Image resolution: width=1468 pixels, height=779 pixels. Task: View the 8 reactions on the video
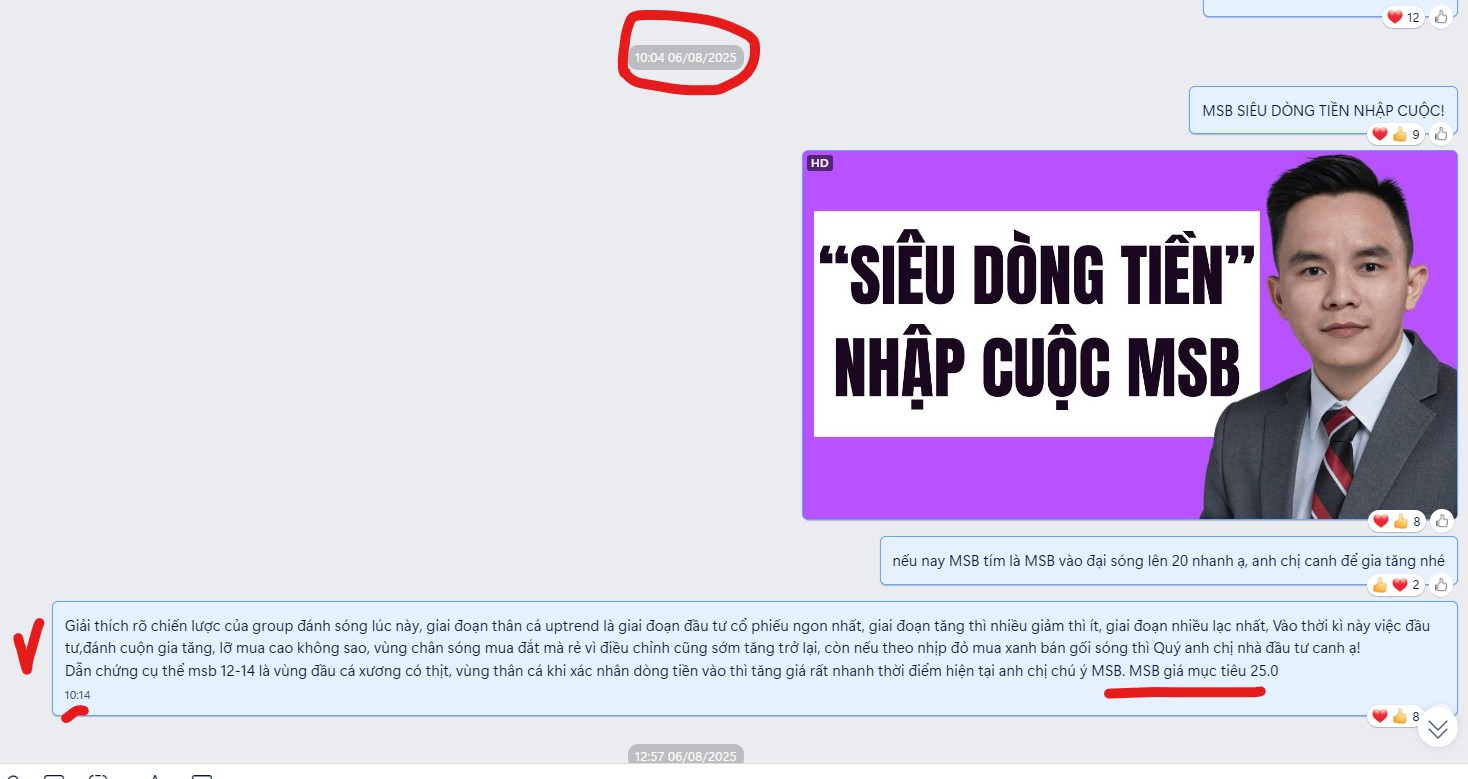point(1397,521)
